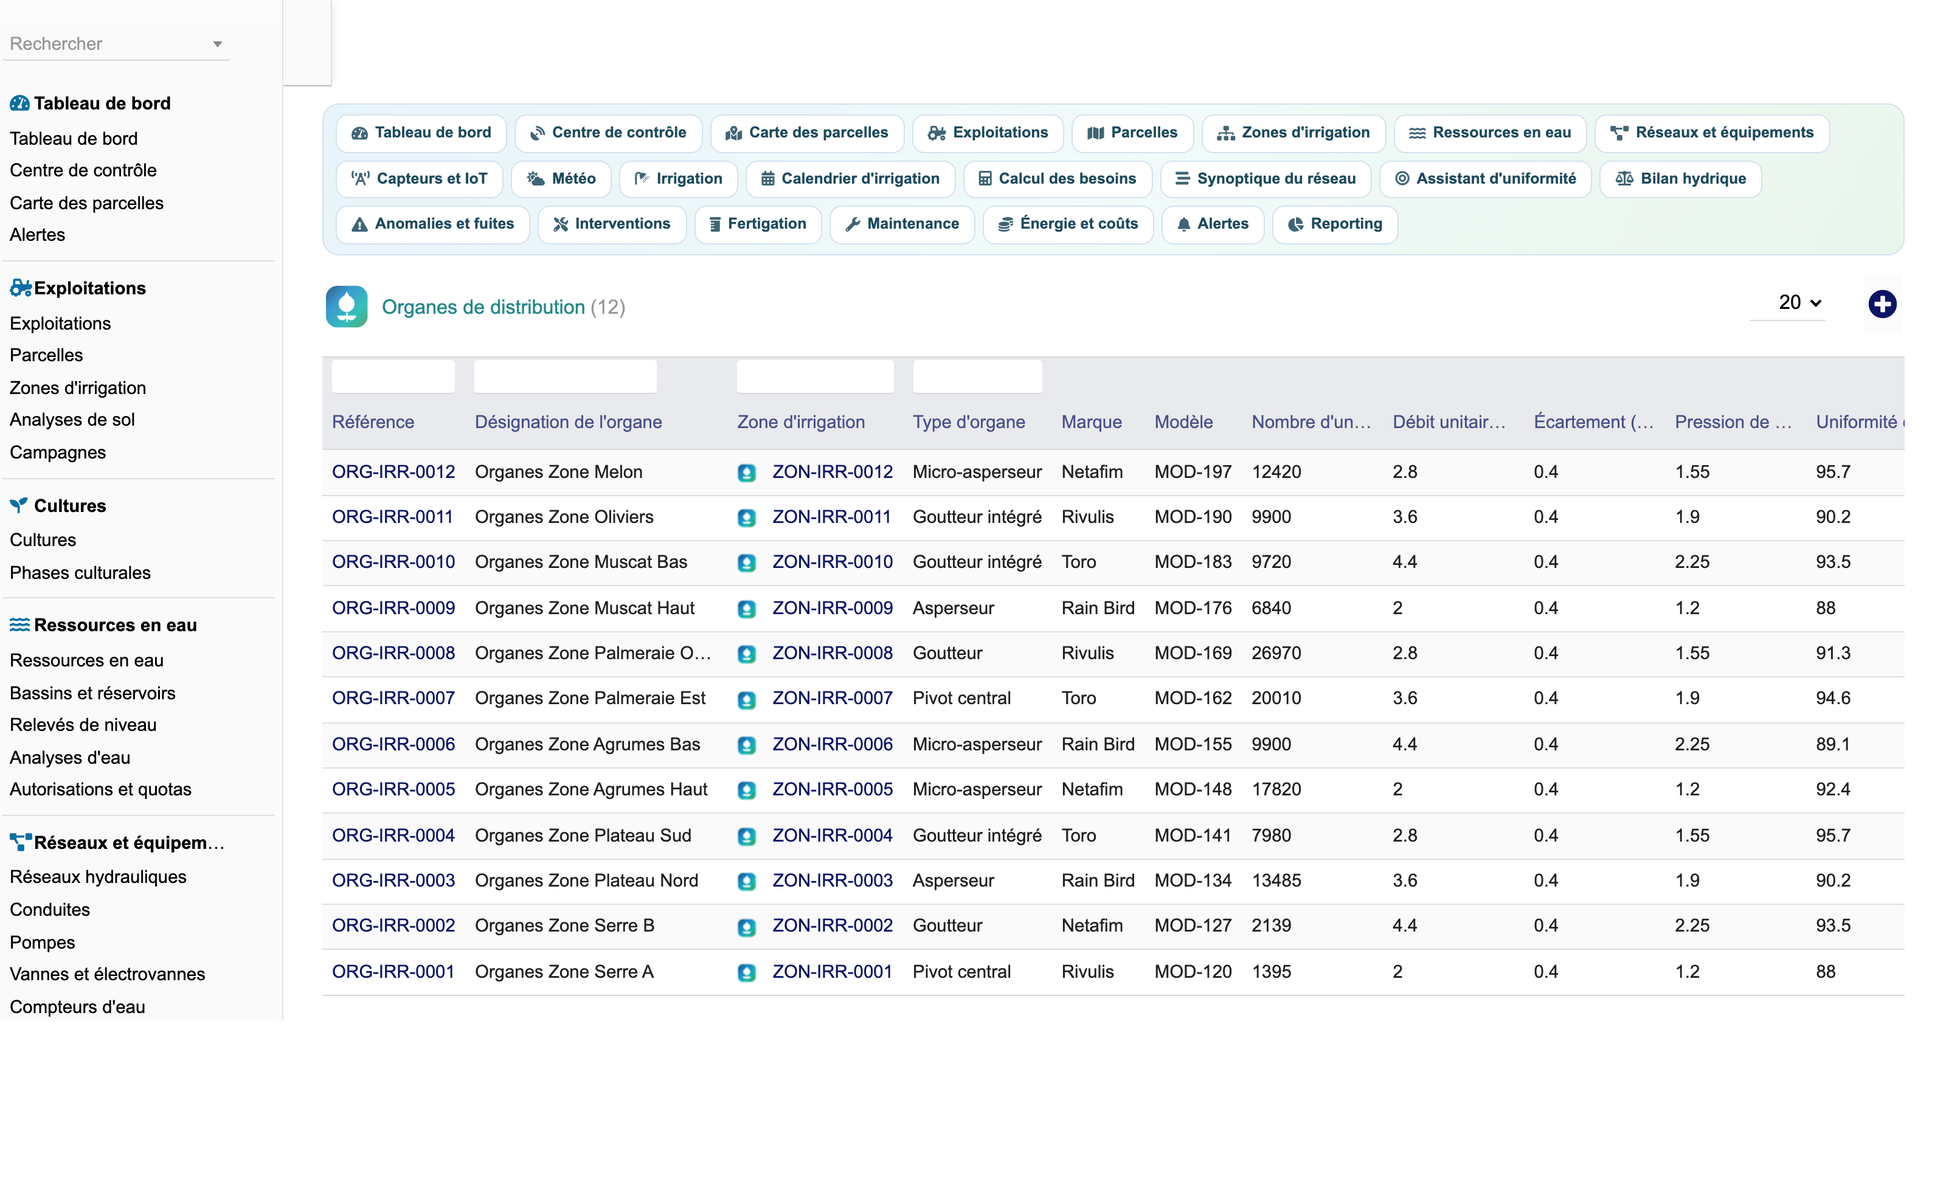1946x1204 pixels.
Task: Sort by Référence column header
Action: pyautogui.click(x=373, y=422)
